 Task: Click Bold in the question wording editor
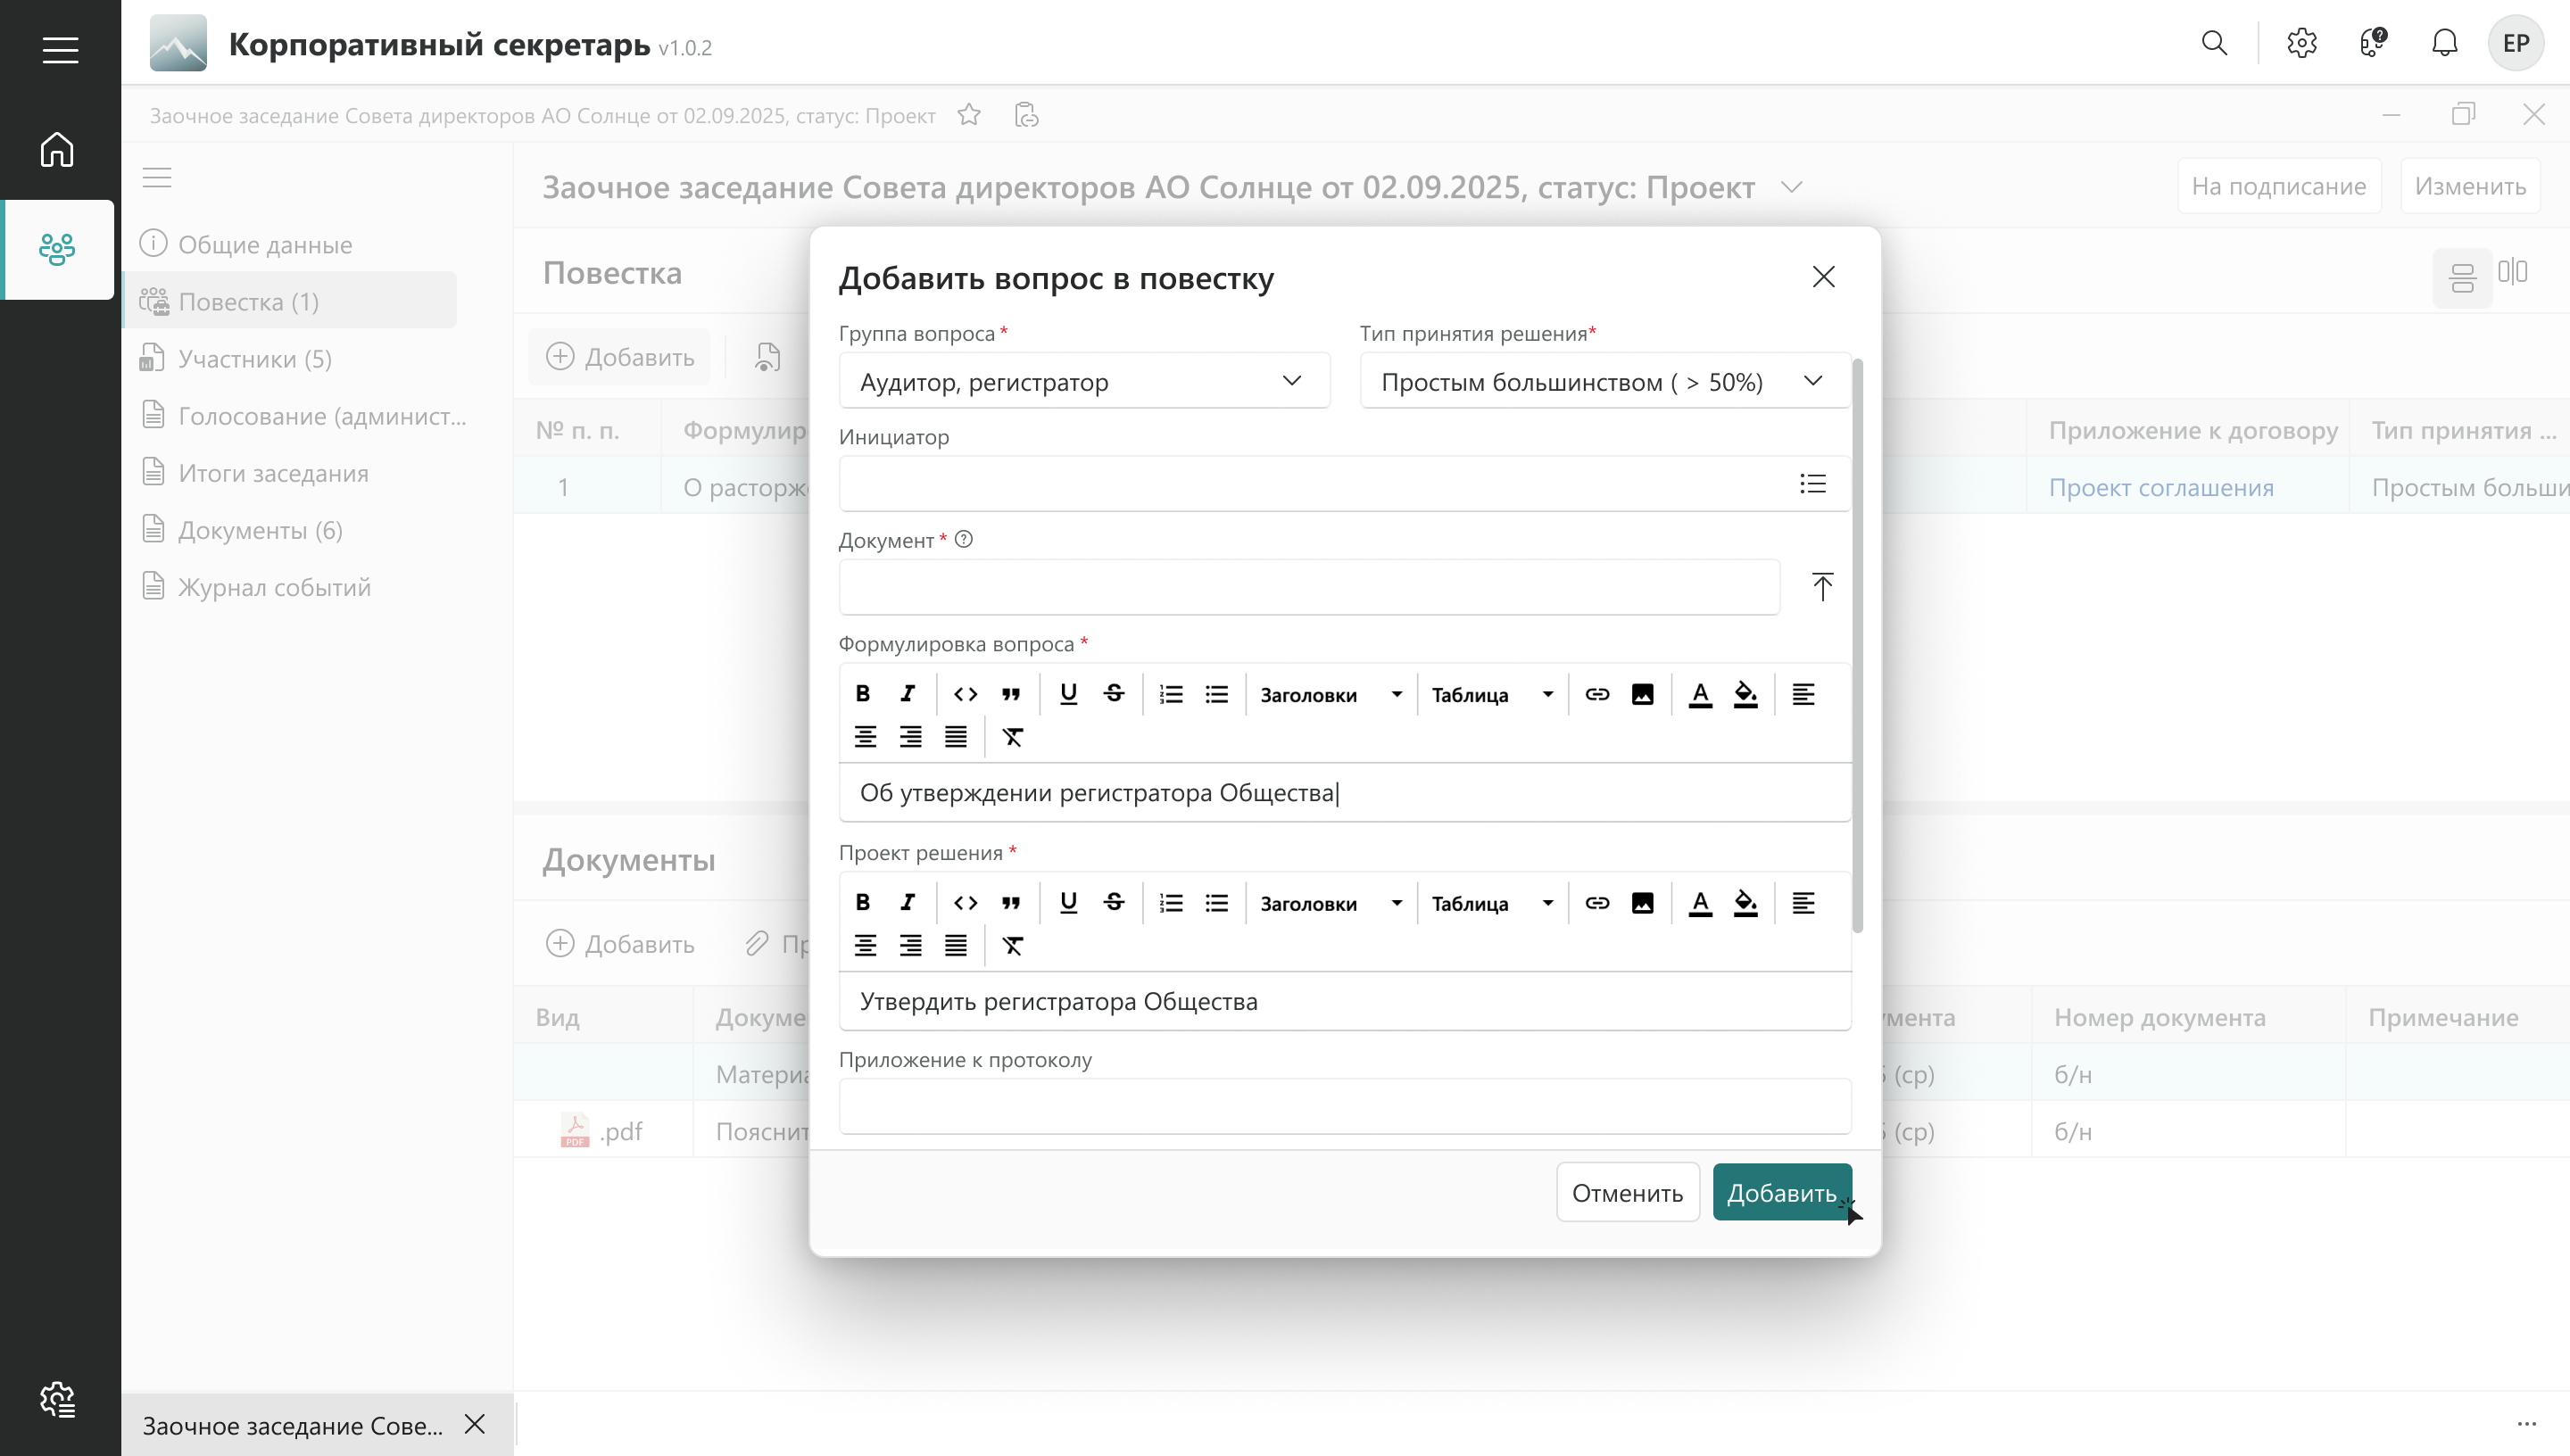(x=862, y=694)
